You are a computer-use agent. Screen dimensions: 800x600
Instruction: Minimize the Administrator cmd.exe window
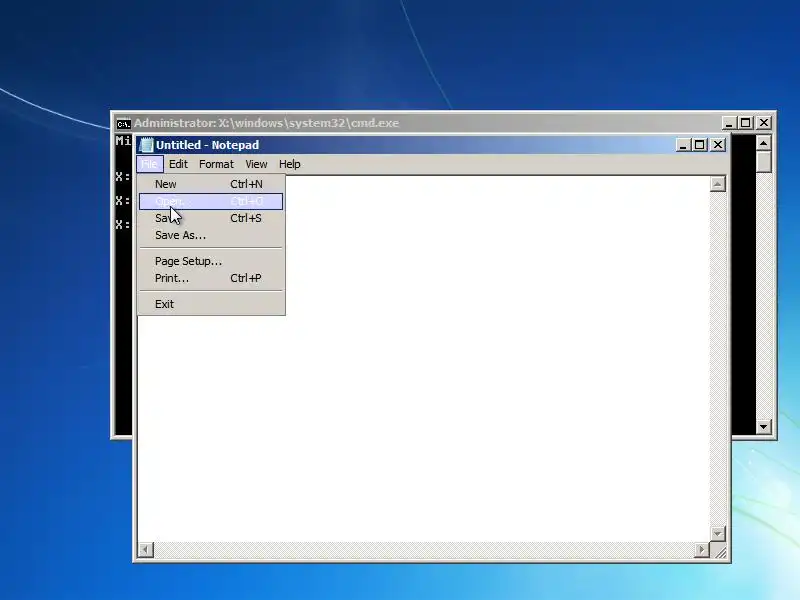[x=729, y=123]
